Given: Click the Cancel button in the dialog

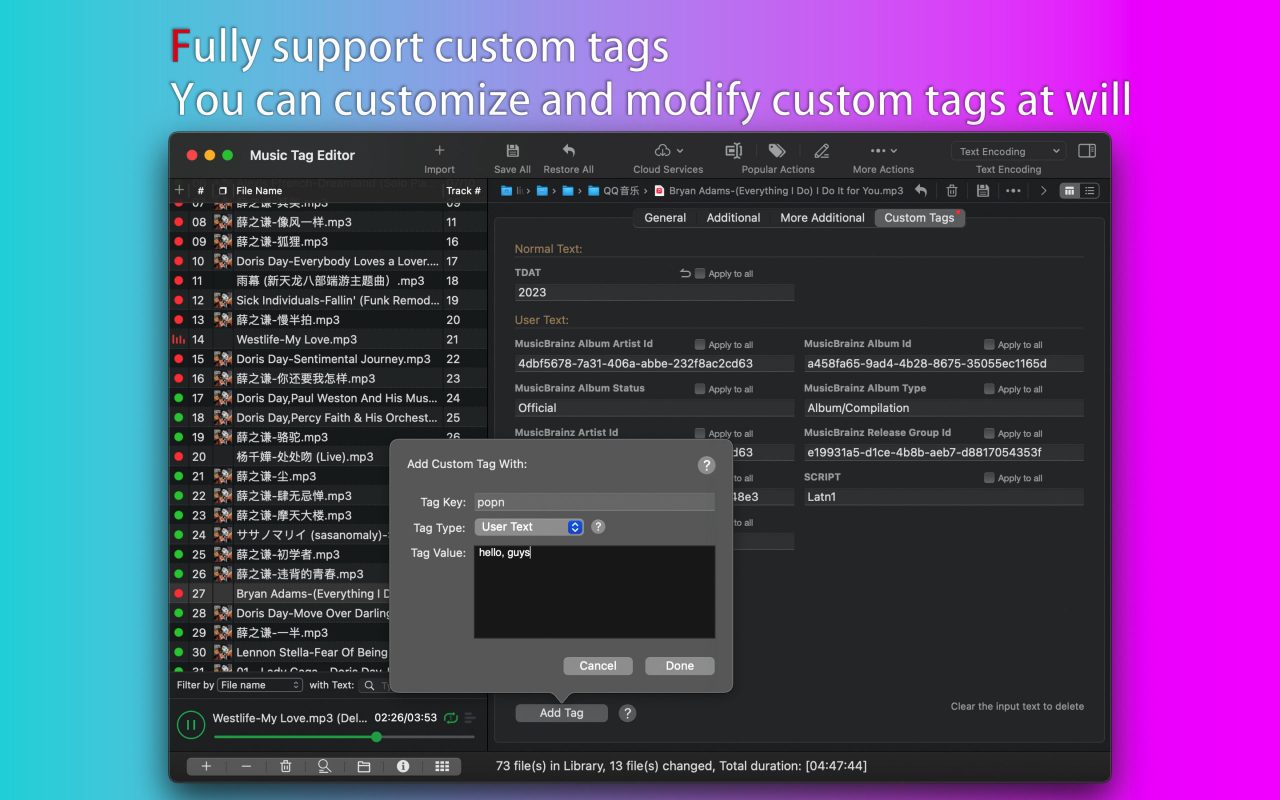Looking at the screenshot, I should (x=598, y=666).
